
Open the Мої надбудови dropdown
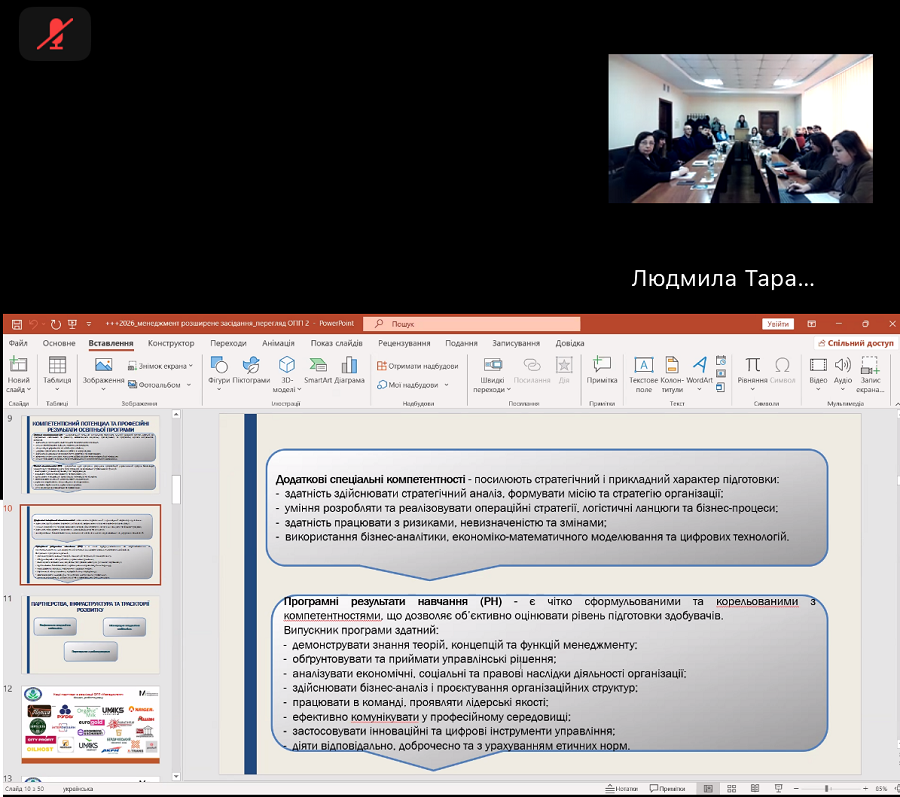(412, 384)
